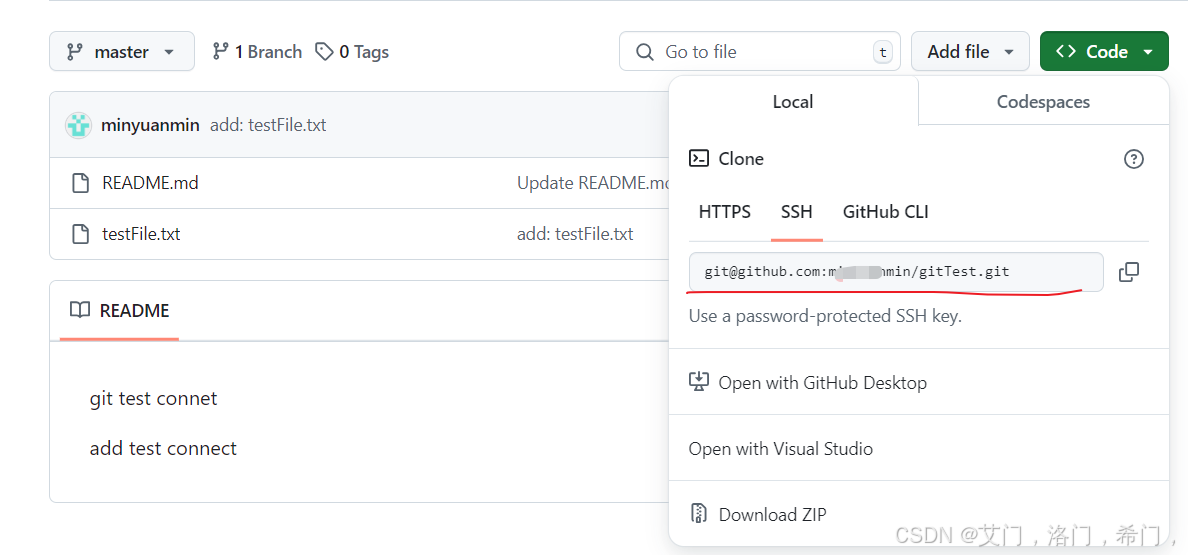Open the minyuanmin author link
This screenshot has width=1188, height=555.
(150, 125)
